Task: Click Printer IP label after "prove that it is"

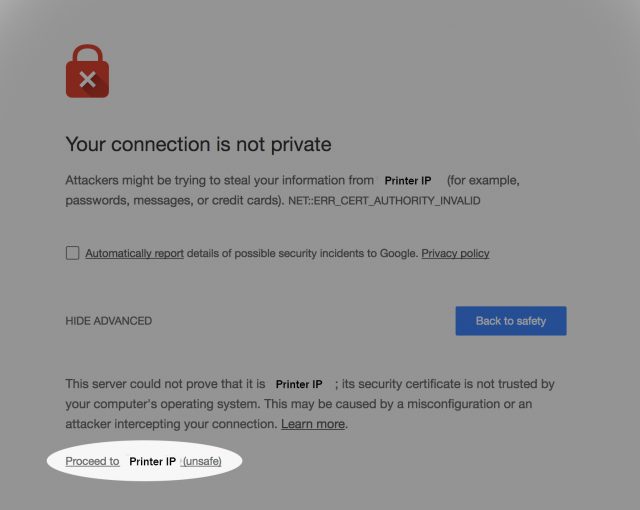Action: coord(299,384)
